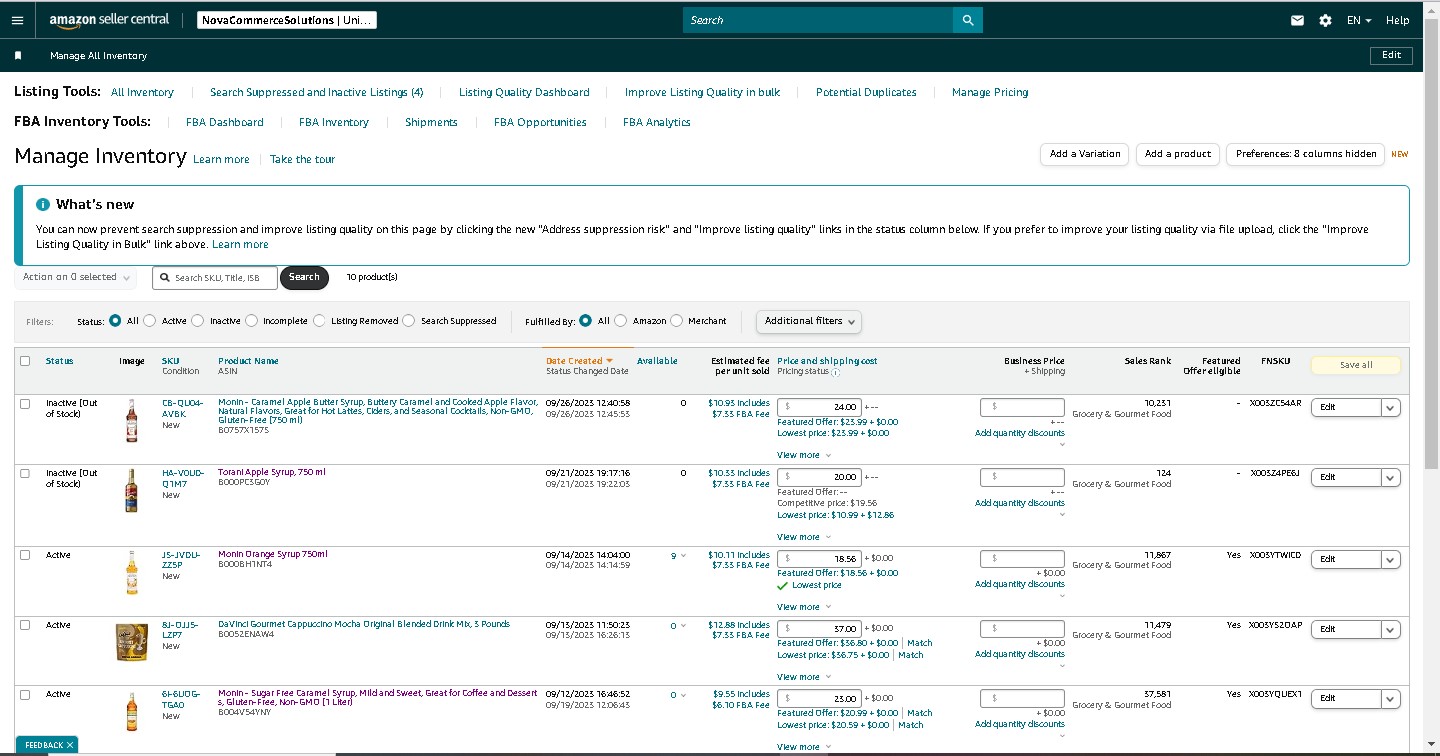Close the Feedback tab with its X
This screenshot has height=756, width=1440.
click(x=70, y=745)
